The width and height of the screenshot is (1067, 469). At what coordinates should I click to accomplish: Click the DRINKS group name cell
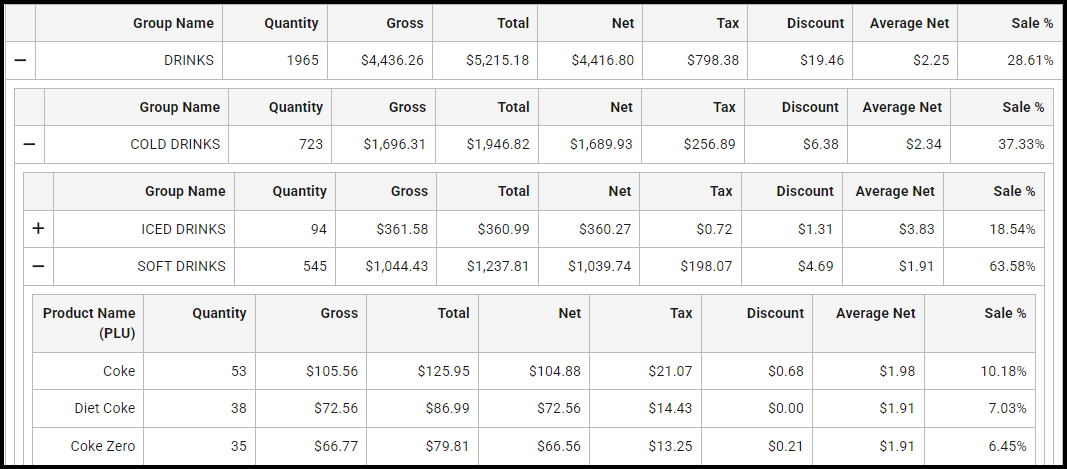(189, 60)
